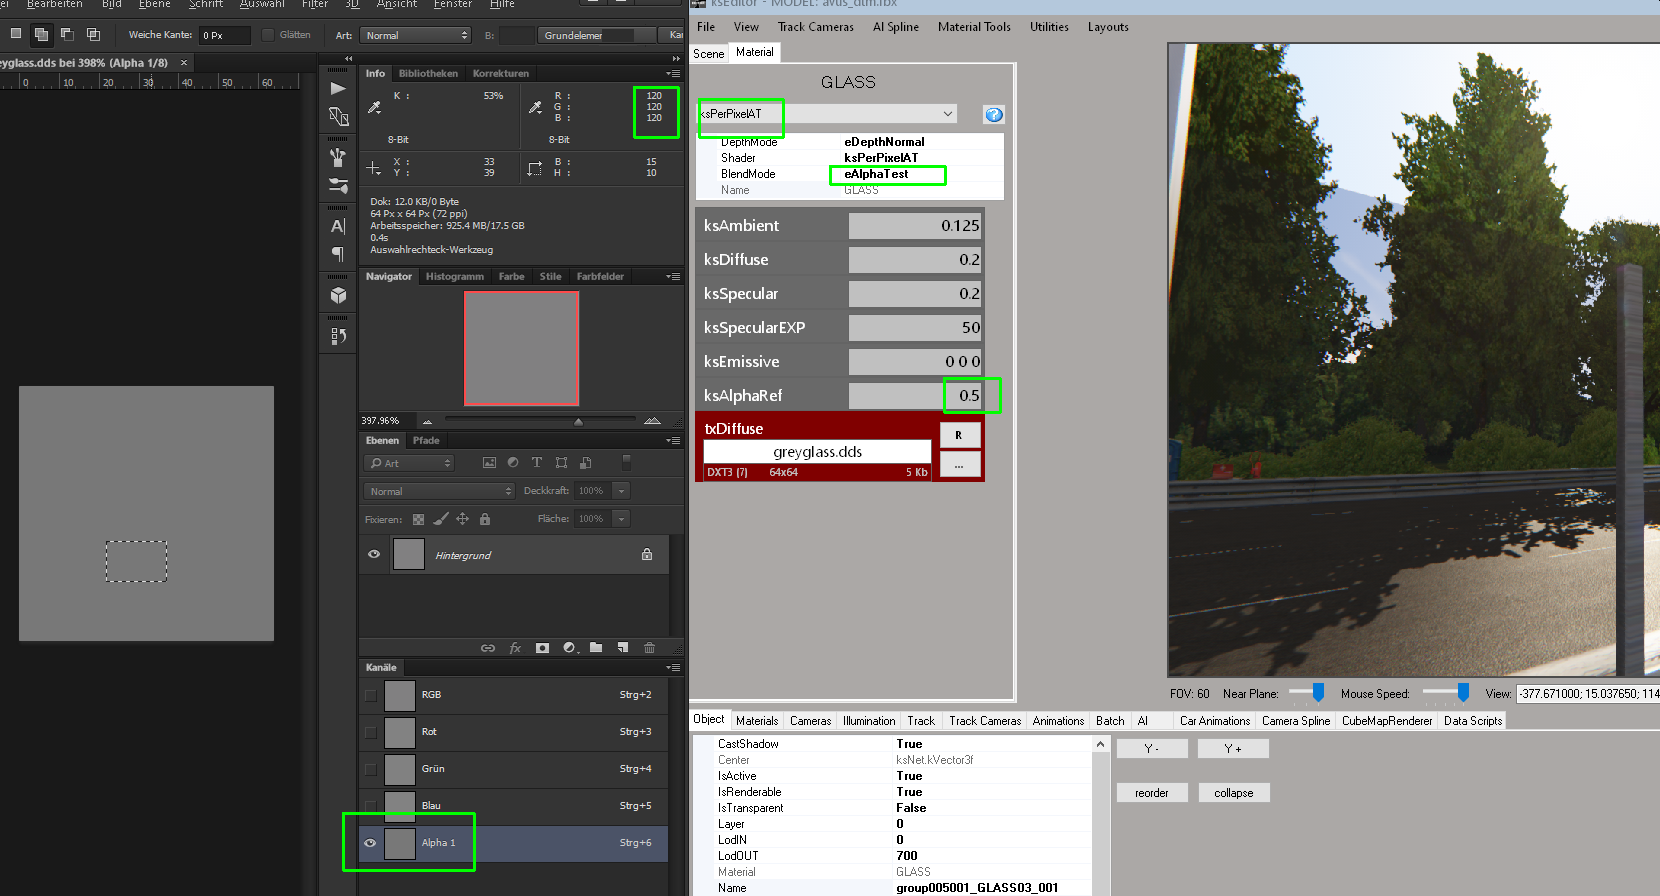Toggle visibility of Alpha 1 channel

pos(371,843)
